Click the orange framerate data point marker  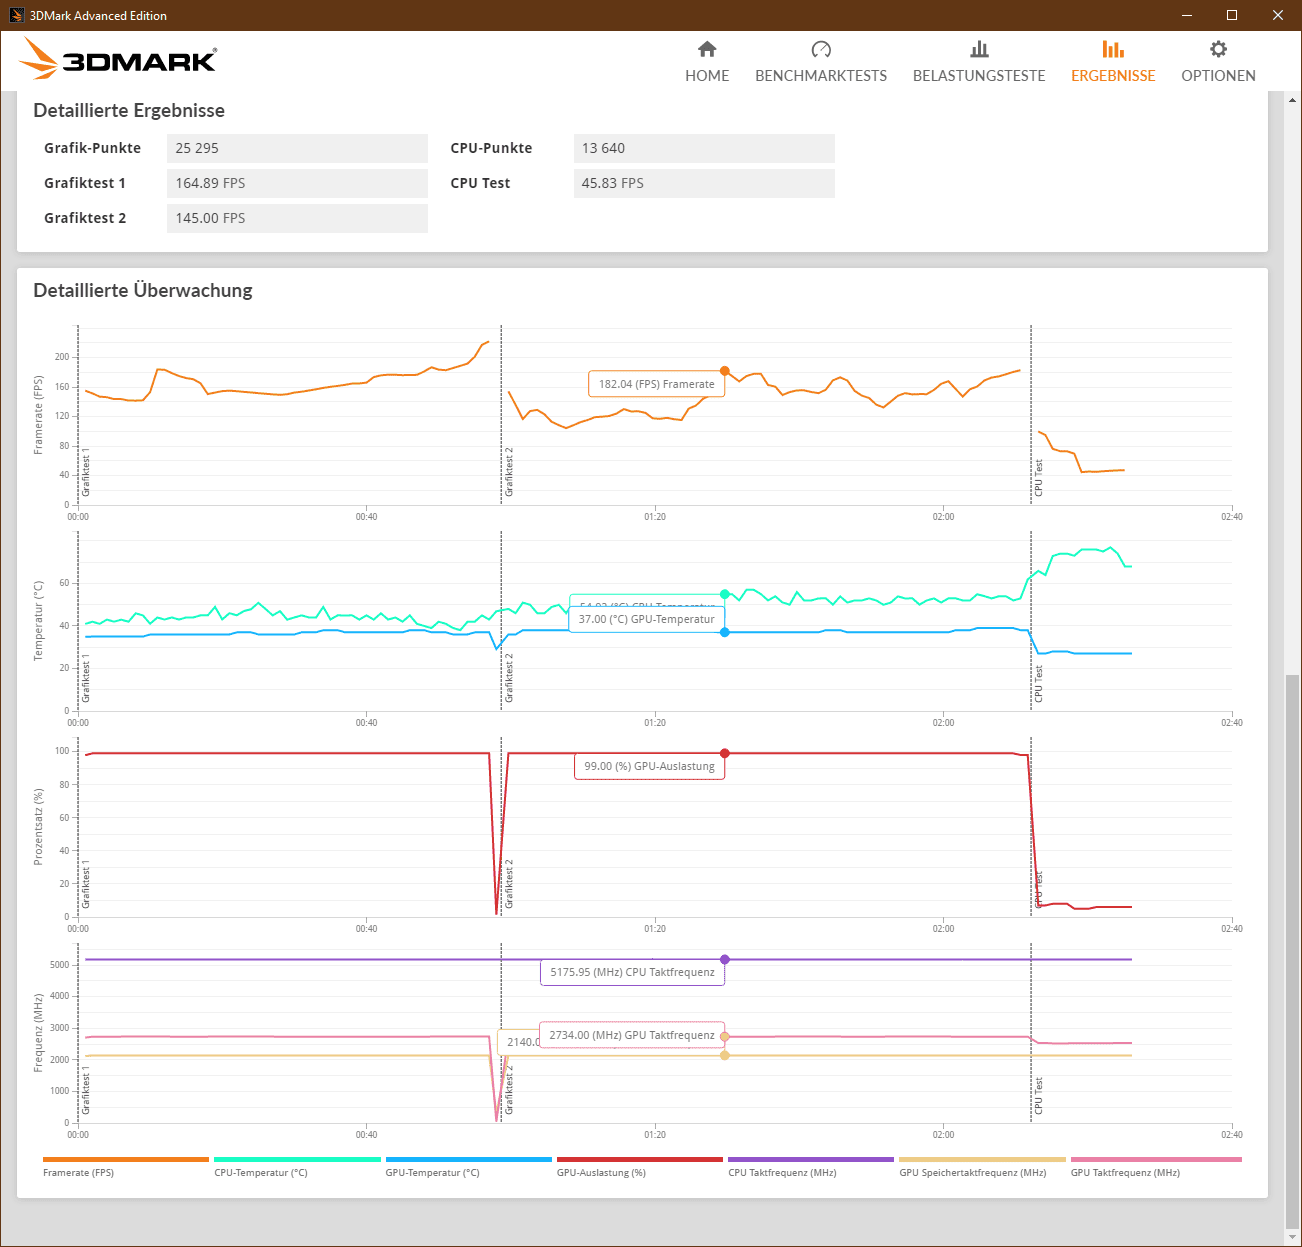(x=725, y=371)
